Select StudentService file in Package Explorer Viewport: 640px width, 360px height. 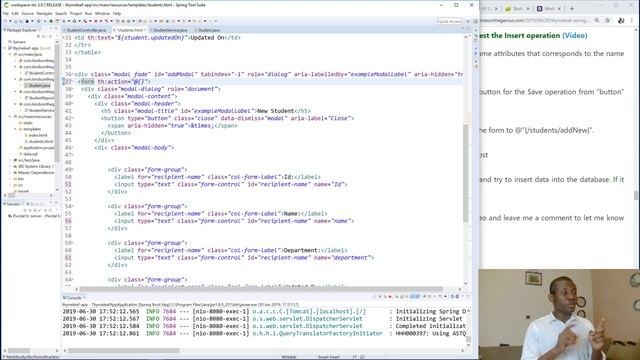(41, 111)
